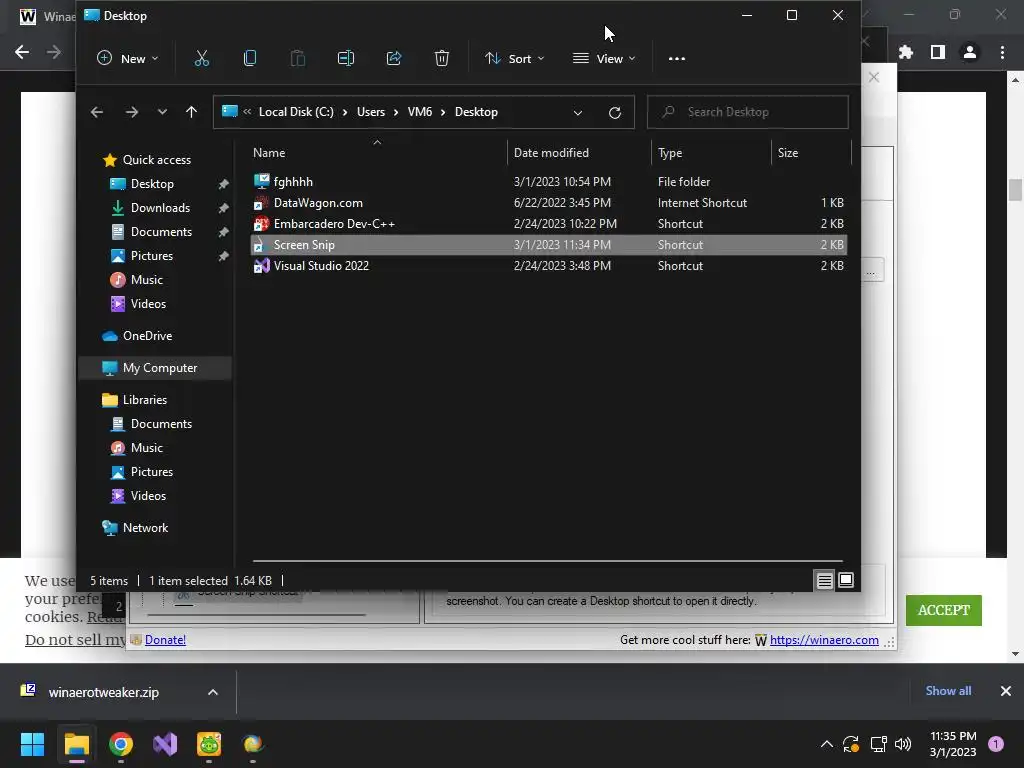This screenshot has width=1024, height=768.
Task: Go up one folder level arrow
Action: coord(191,112)
